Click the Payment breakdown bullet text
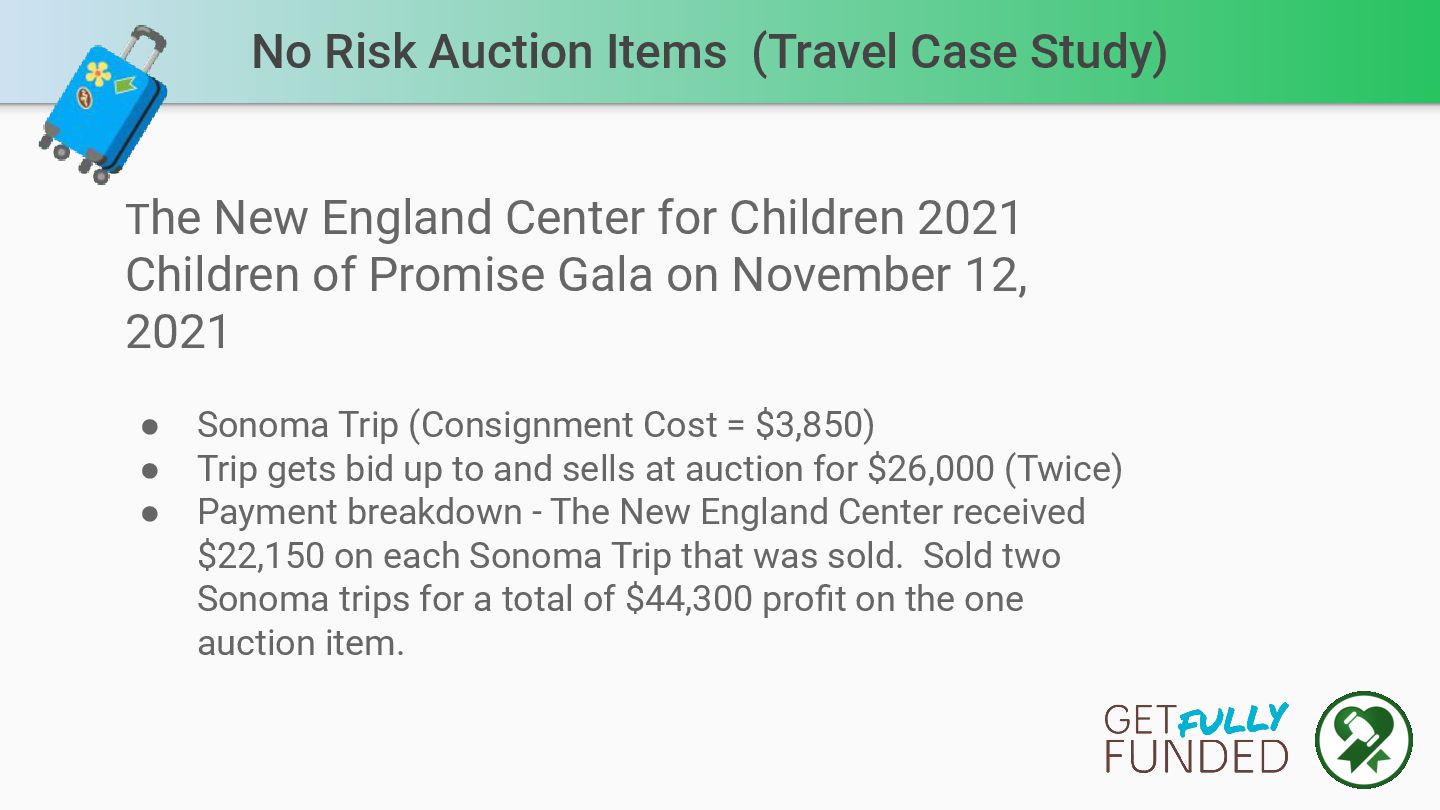 [x=641, y=577]
